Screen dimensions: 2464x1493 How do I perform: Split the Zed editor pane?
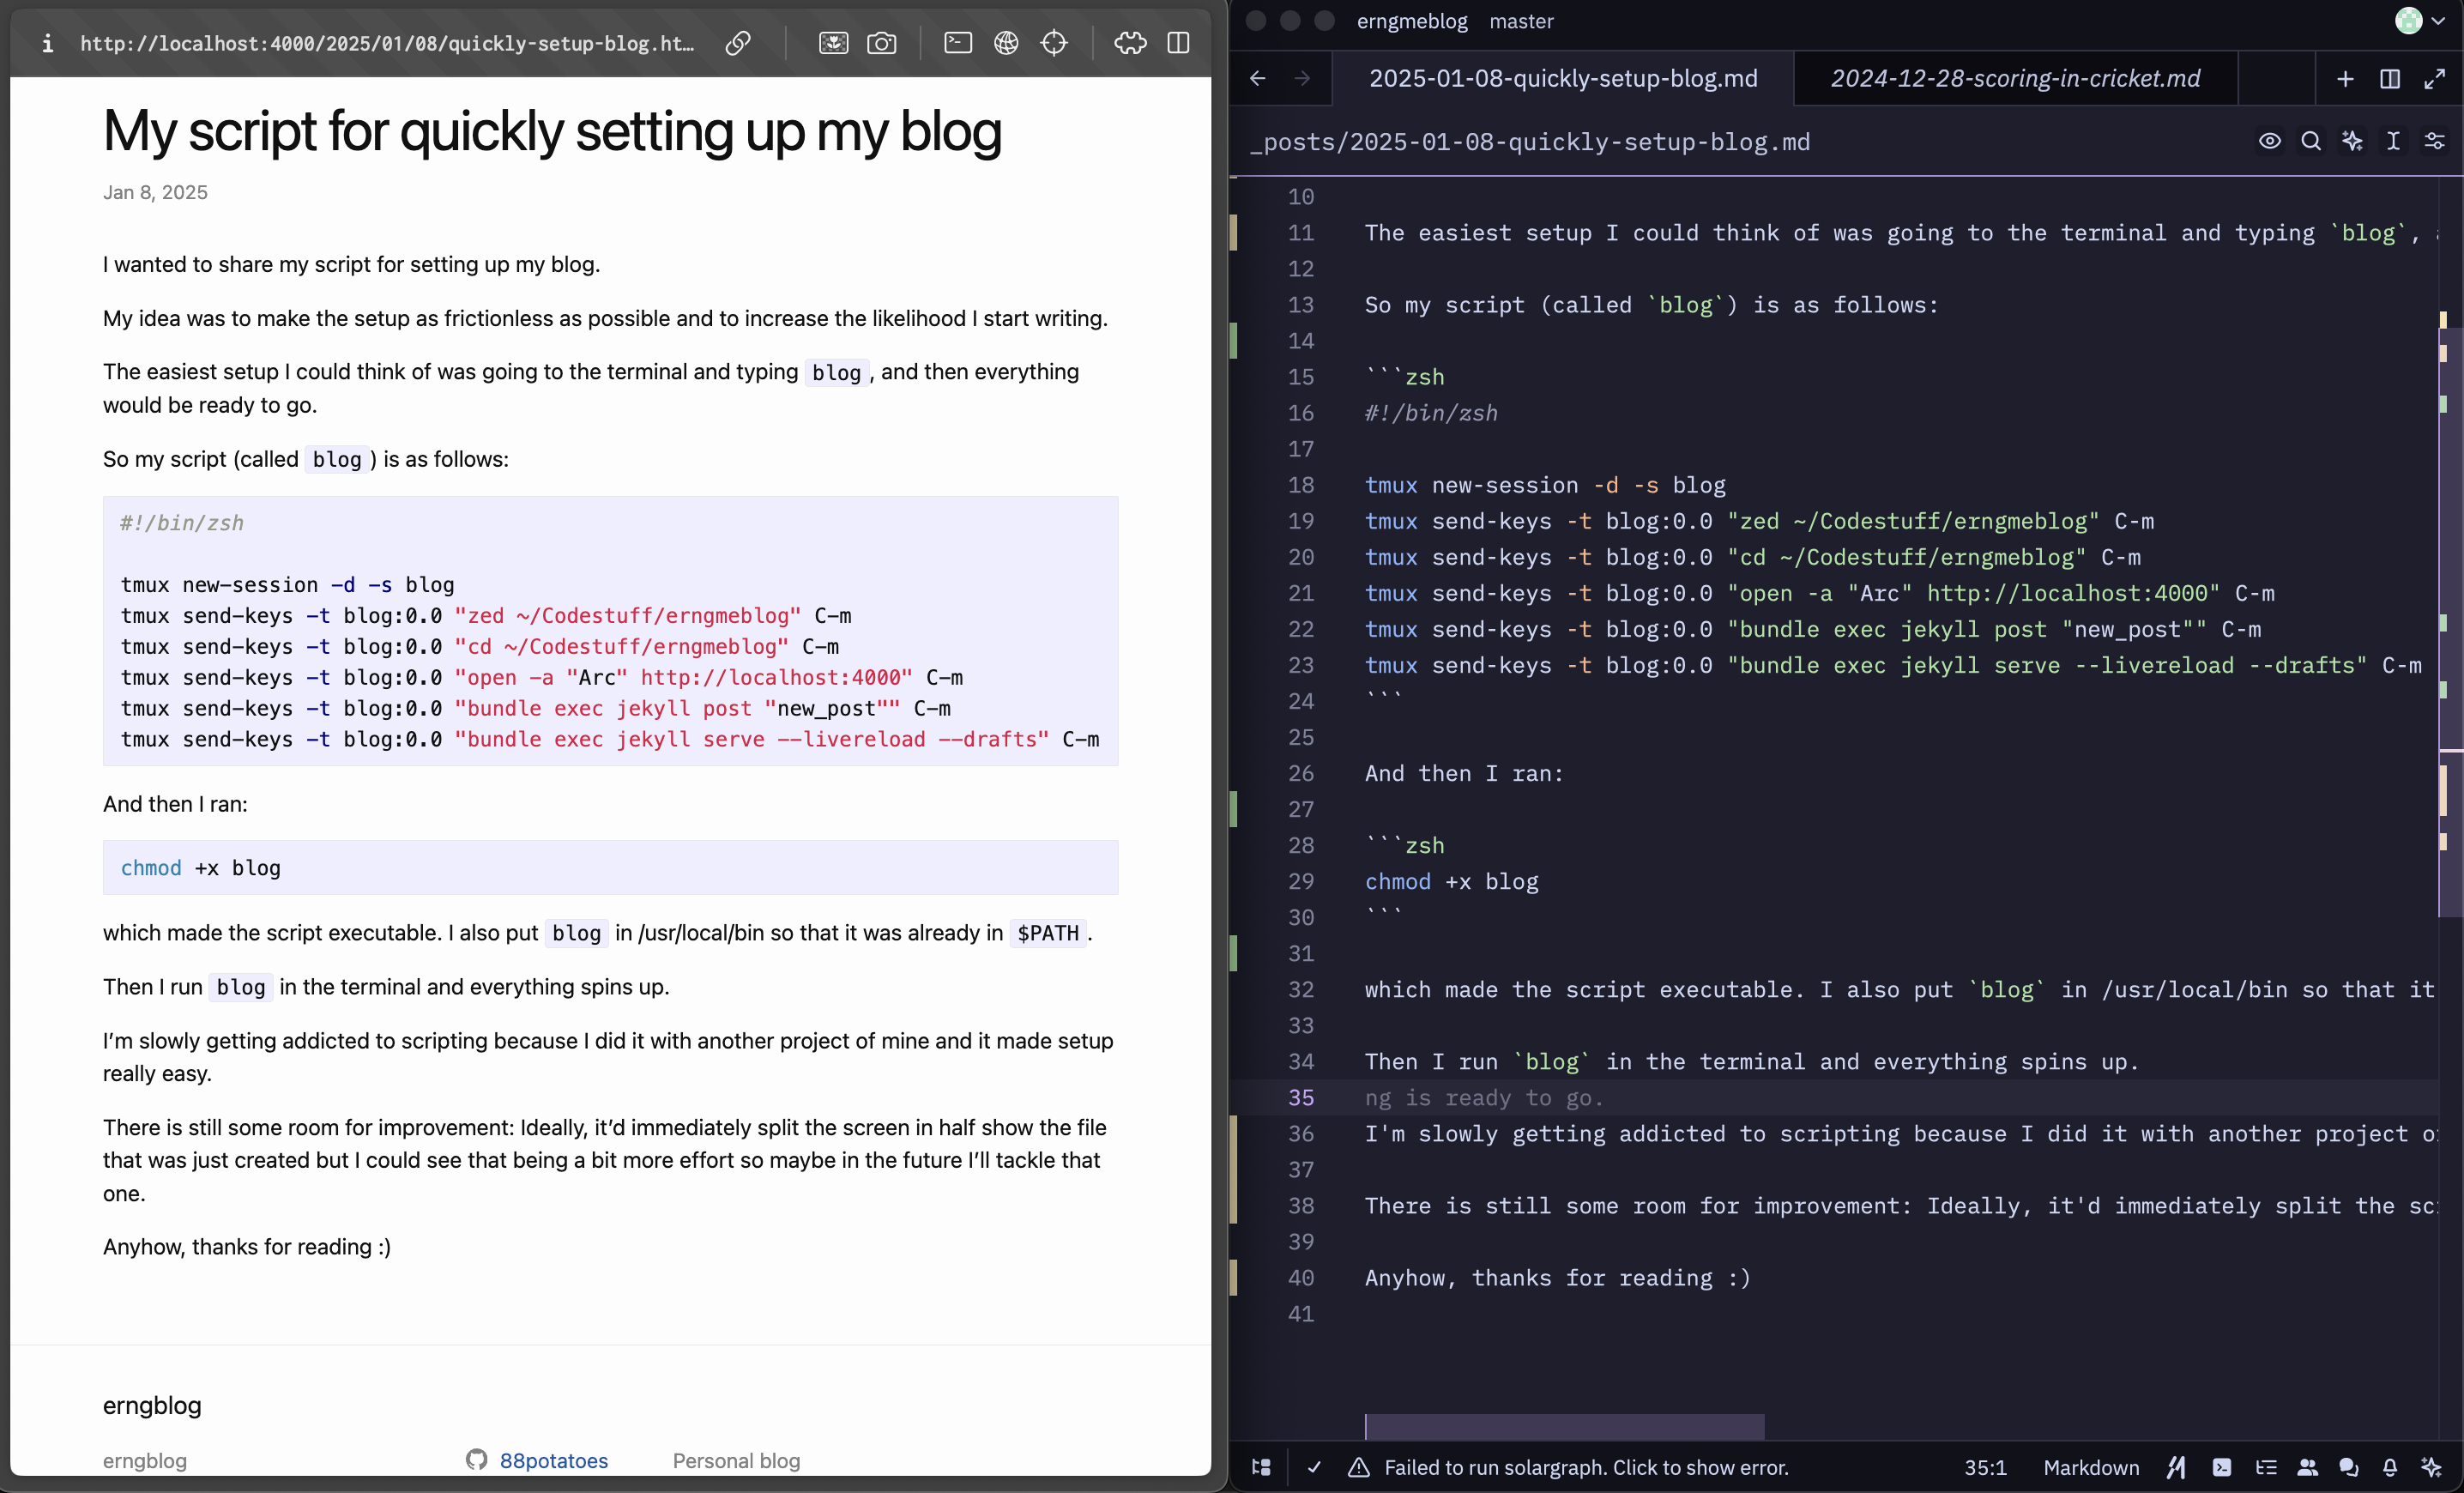2390,79
